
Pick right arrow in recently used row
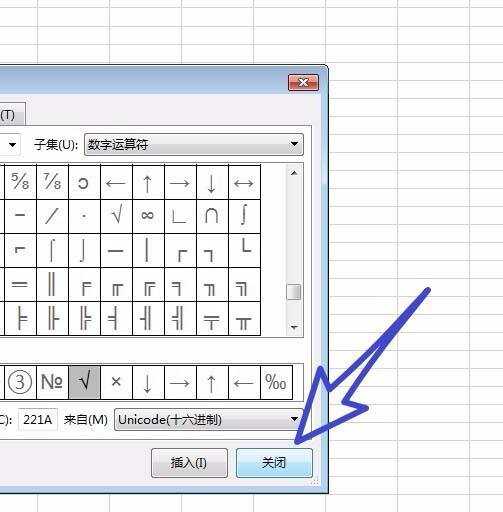pos(181,382)
